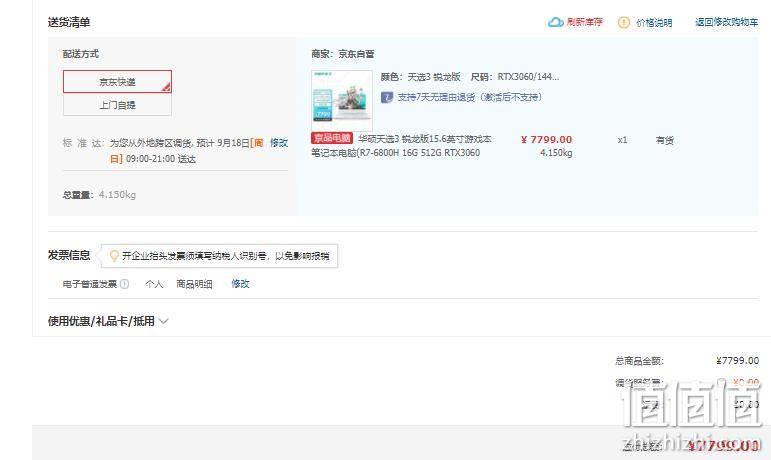
Task: Click 尺码：RTX3060/144... attribute text
Action: 515,77
